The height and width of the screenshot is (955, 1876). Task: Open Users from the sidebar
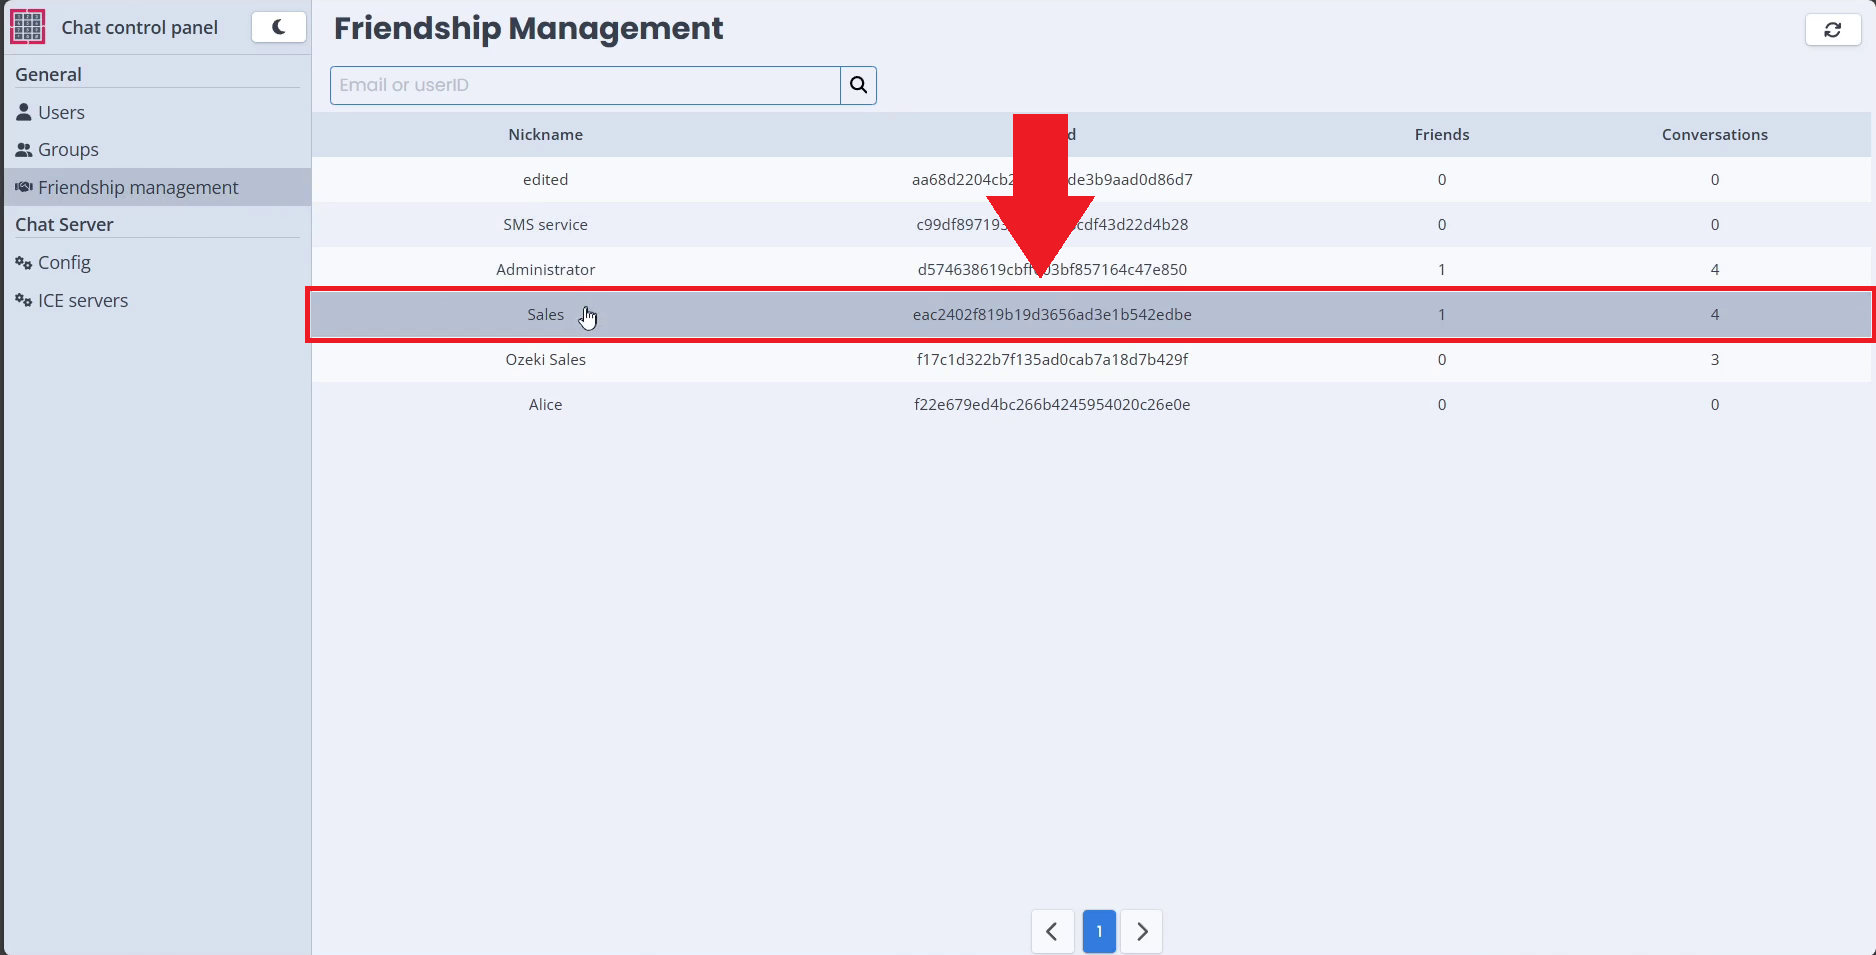(60, 112)
